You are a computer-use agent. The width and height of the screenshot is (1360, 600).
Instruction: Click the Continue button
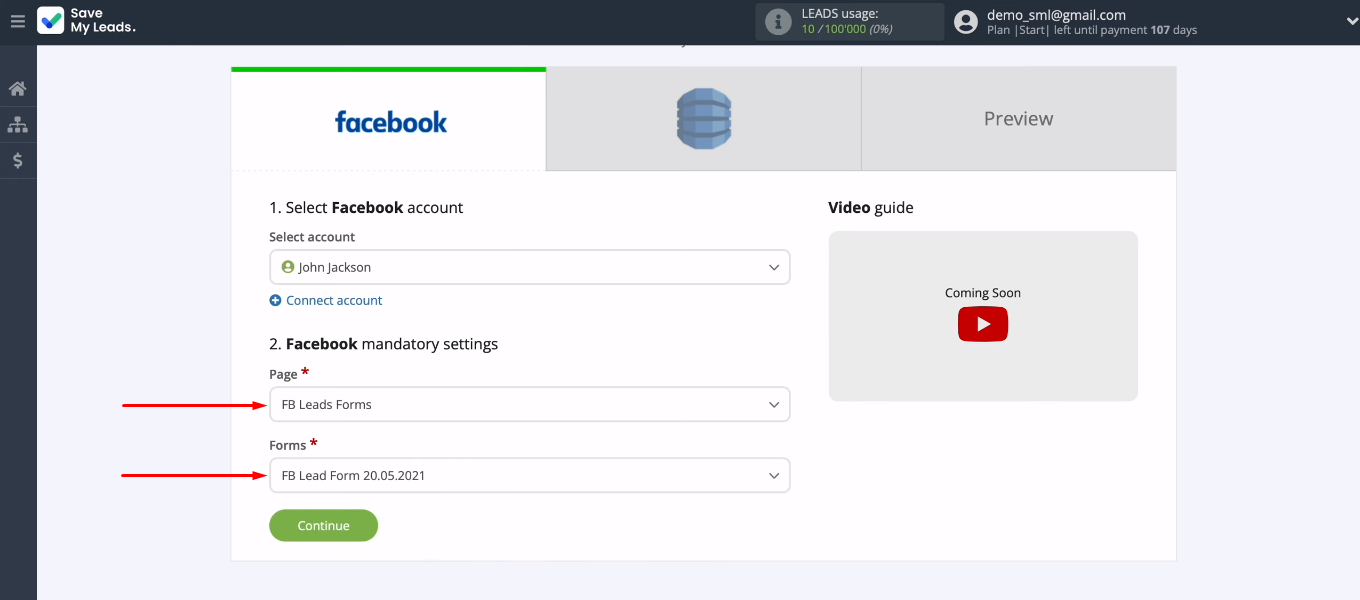pos(324,526)
